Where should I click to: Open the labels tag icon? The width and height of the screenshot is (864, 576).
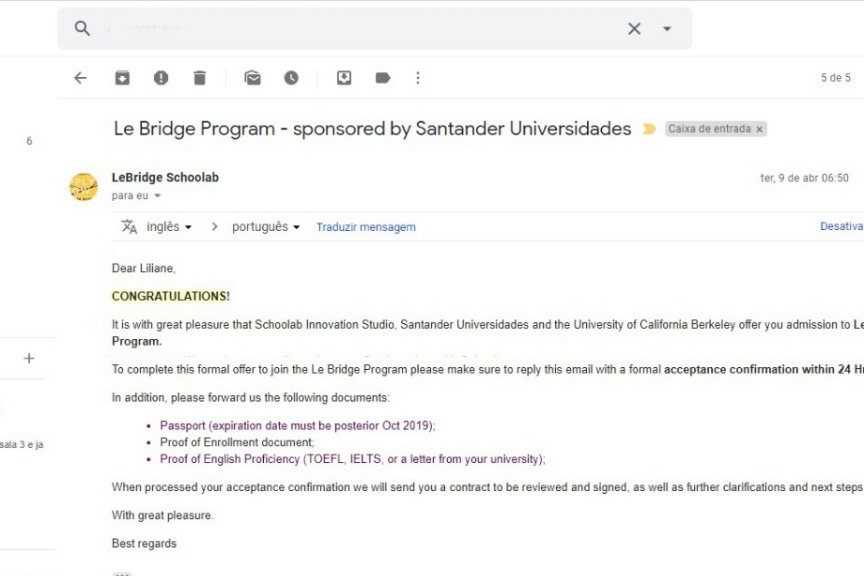383,78
